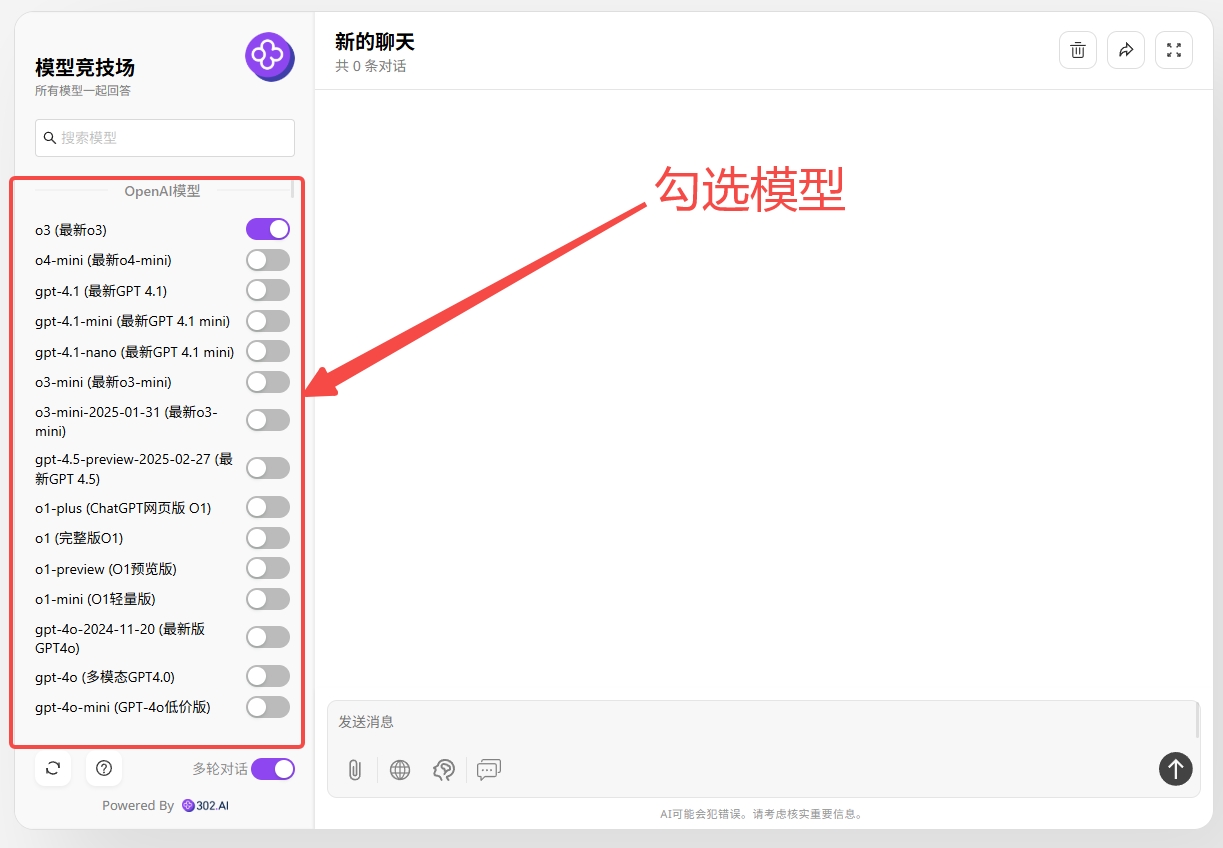Click the gpt-4o (多模态GPT4.0) label
The image size is (1223, 848).
pyautogui.click(x=105, y=677)
